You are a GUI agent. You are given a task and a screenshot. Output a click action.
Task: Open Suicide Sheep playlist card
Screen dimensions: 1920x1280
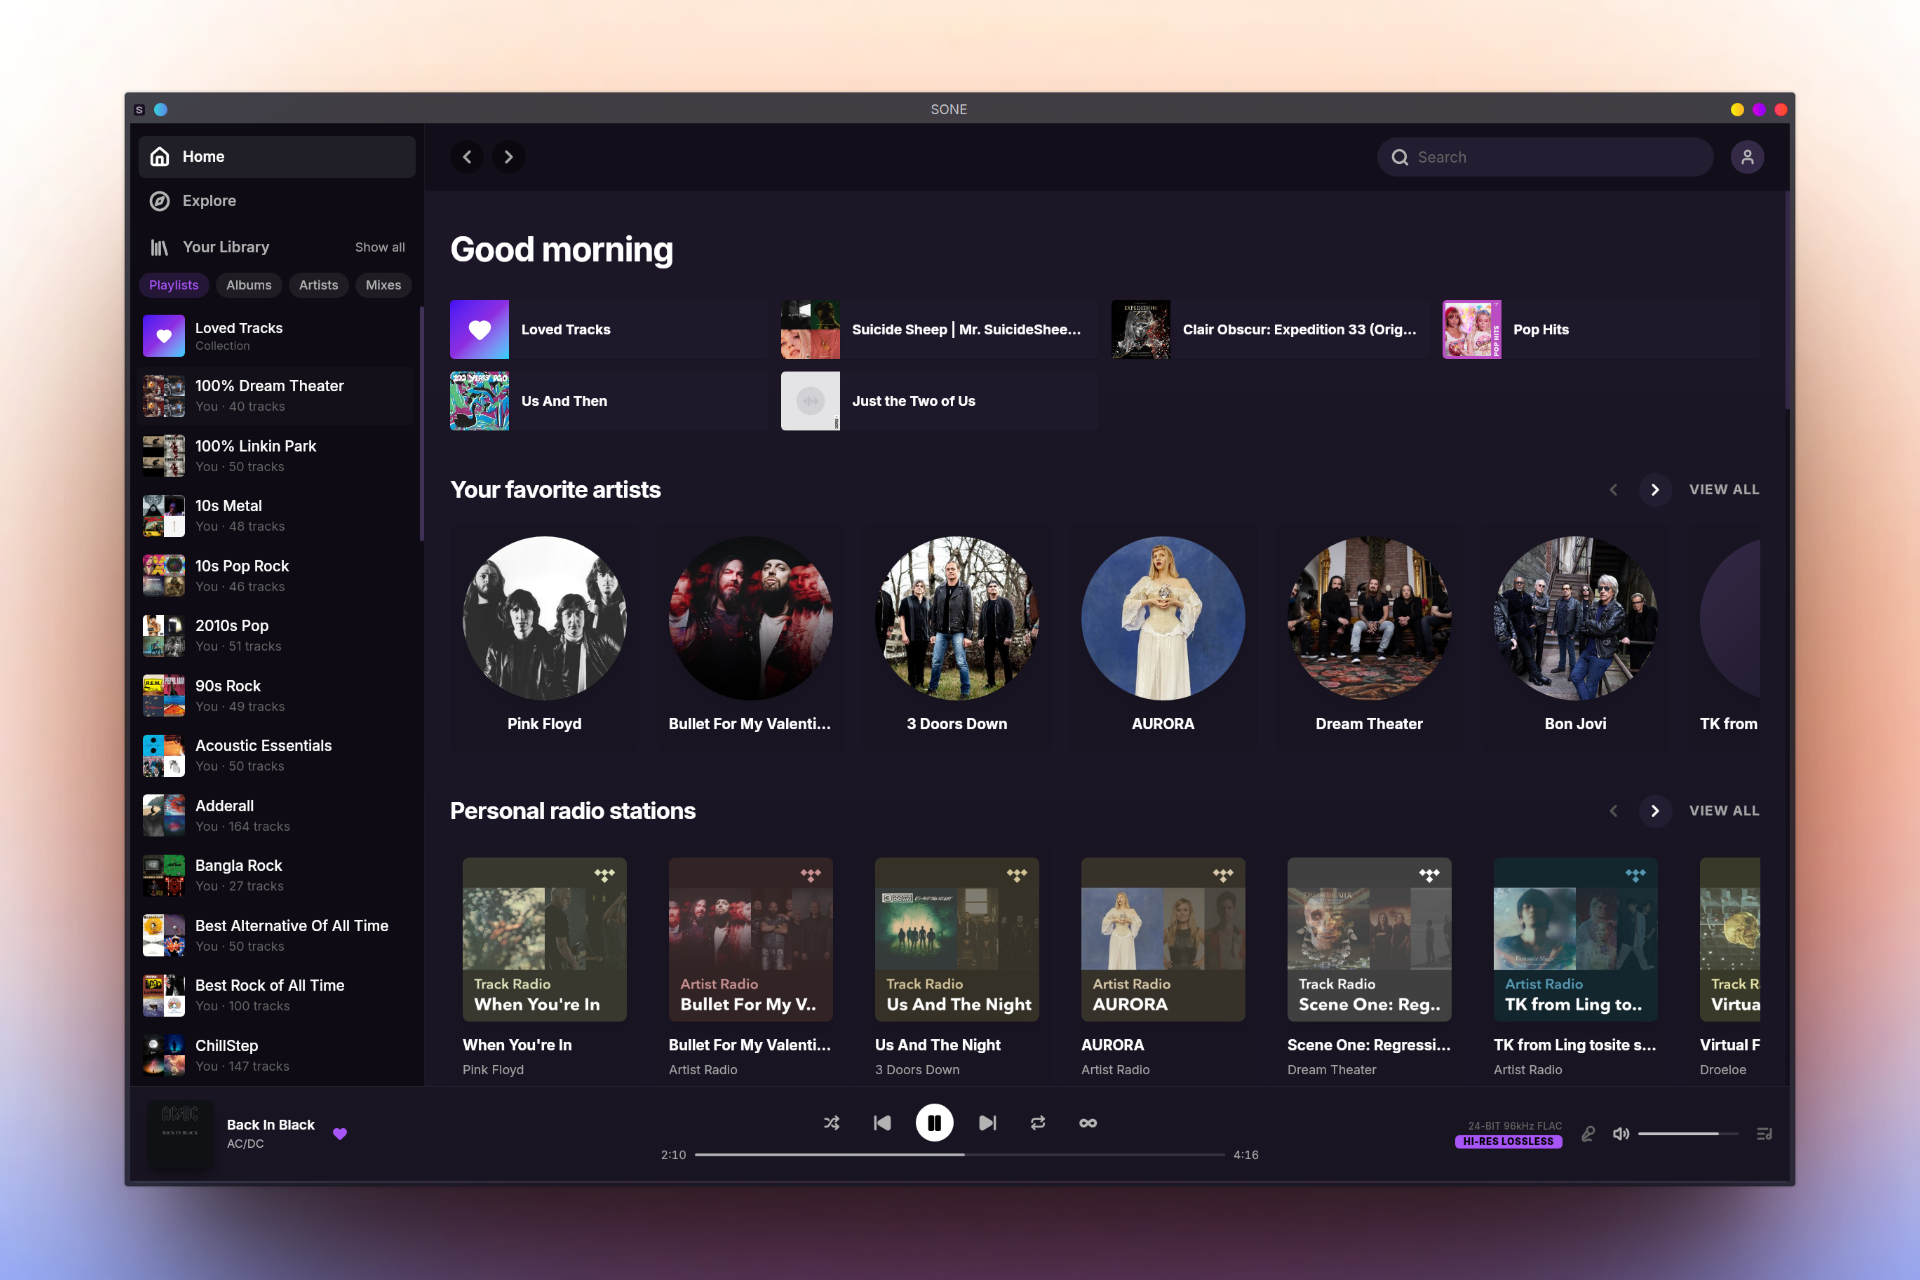pos(939,330)
